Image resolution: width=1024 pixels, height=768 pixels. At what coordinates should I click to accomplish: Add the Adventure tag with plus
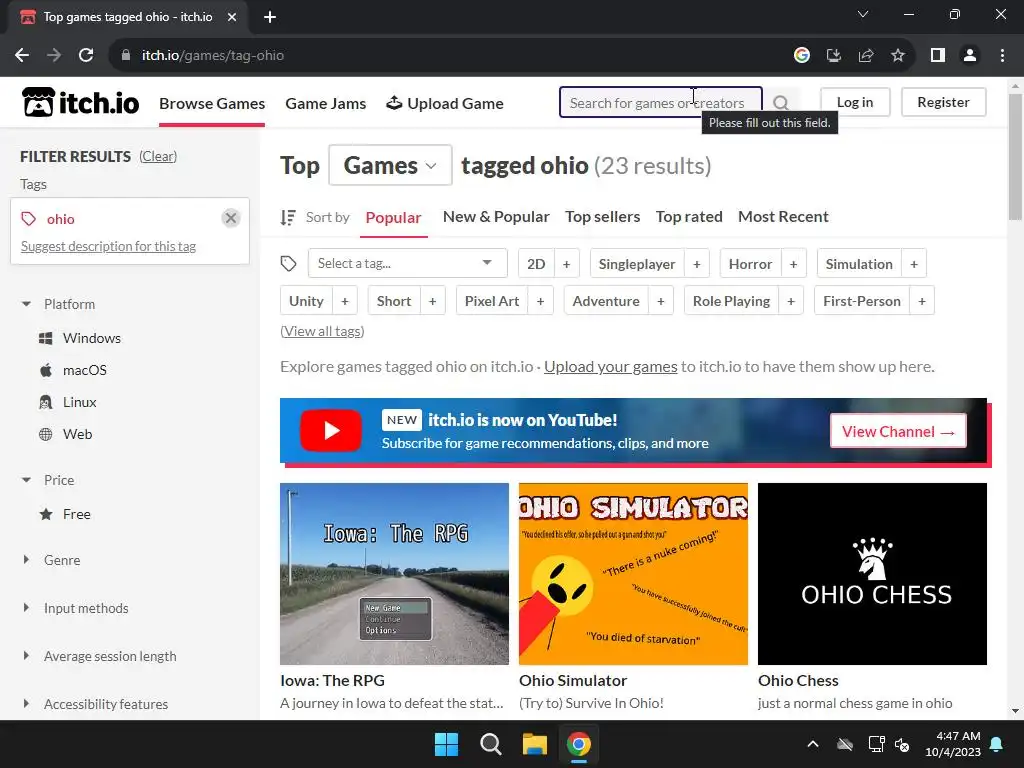point(660,301)
